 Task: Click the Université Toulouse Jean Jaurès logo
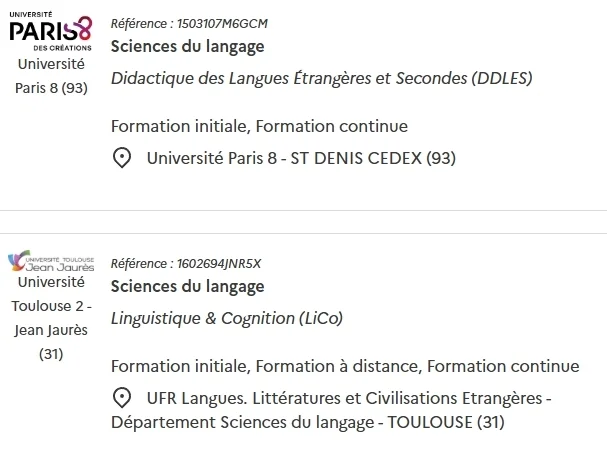click(x=51, y=261)
